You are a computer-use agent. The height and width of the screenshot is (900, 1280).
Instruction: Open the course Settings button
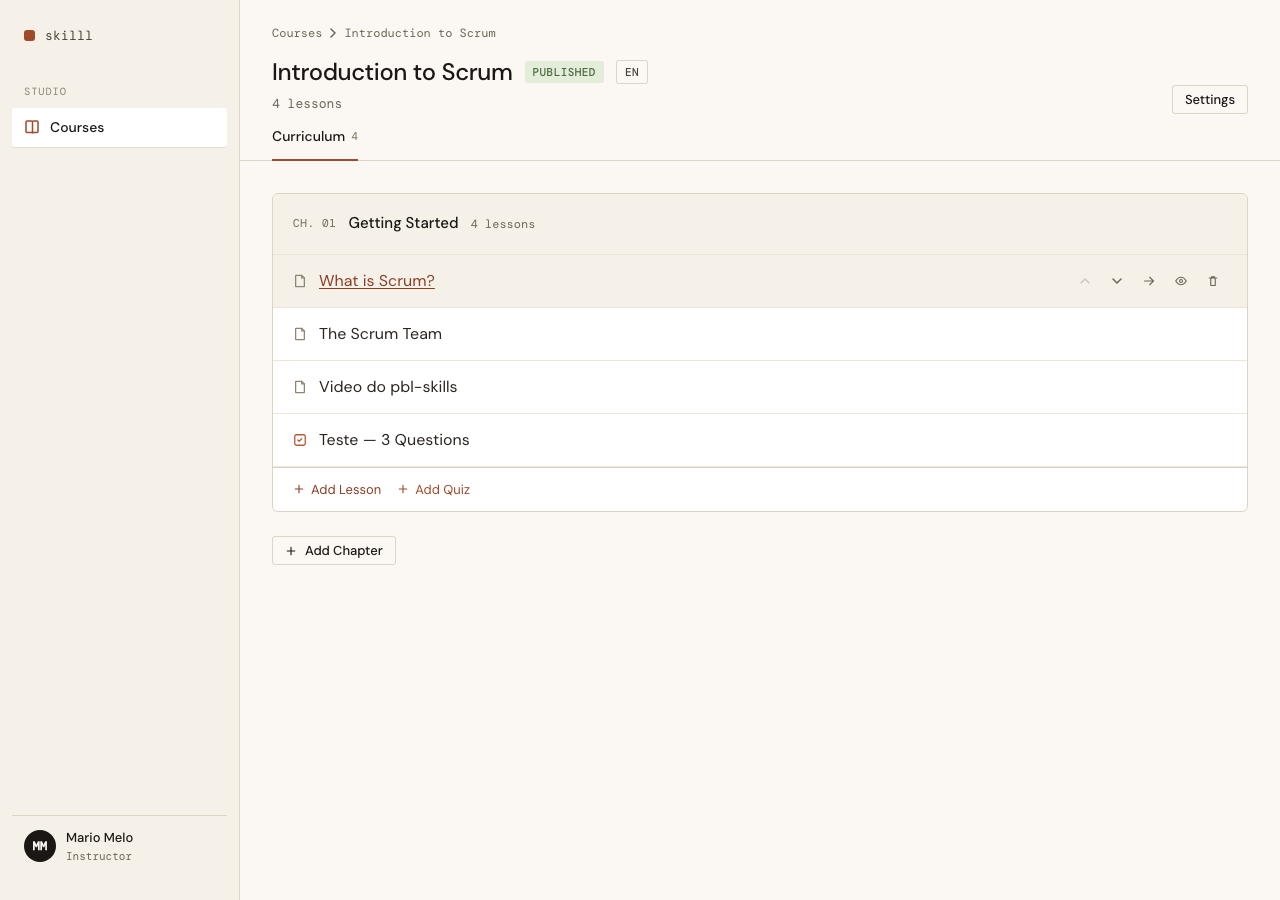tap(1210, 99)
